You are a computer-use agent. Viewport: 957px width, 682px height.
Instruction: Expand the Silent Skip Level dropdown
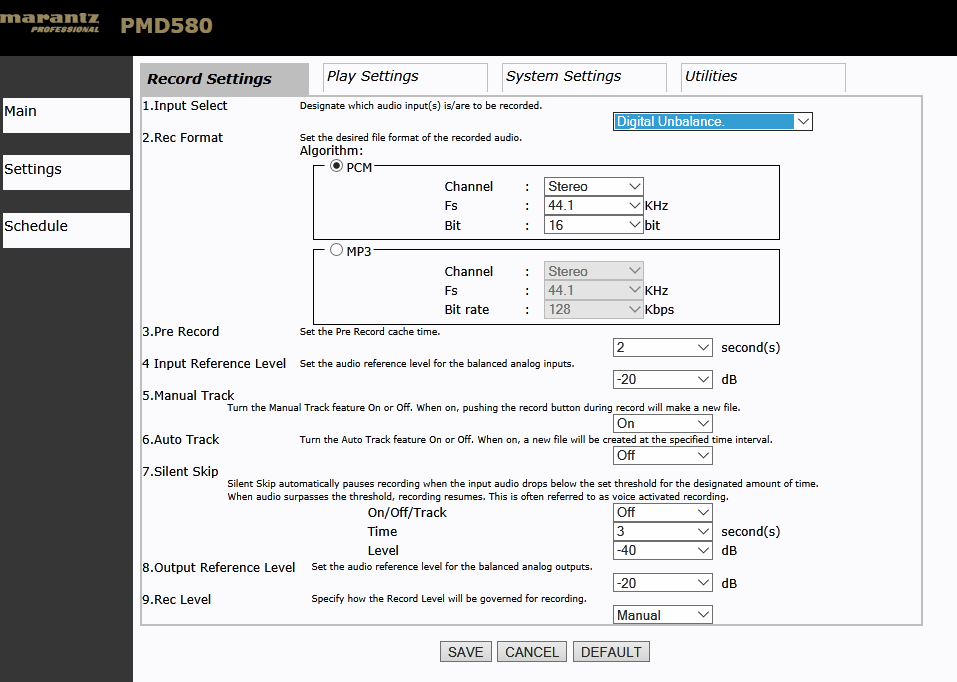tap(662, 550)
